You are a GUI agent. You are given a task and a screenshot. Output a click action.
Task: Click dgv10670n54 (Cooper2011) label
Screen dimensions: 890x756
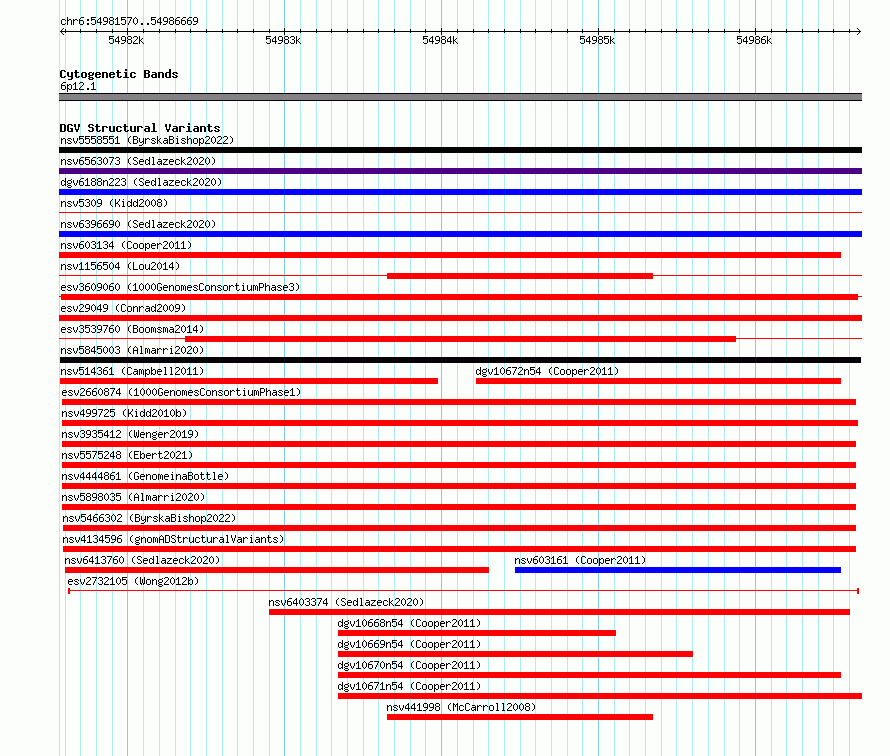point(409,665)
